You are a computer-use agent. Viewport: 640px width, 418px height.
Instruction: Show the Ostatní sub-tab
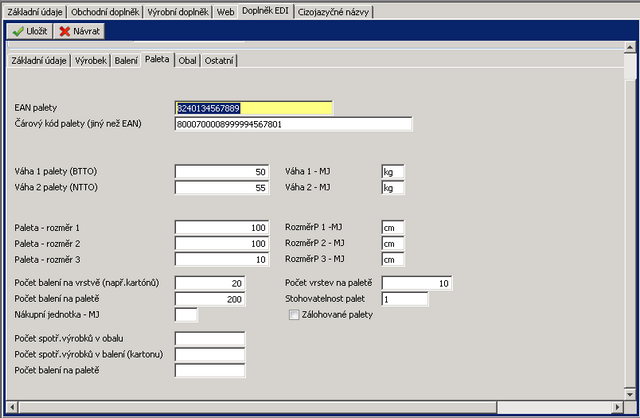pyautogui.click(x=219, y=61)
